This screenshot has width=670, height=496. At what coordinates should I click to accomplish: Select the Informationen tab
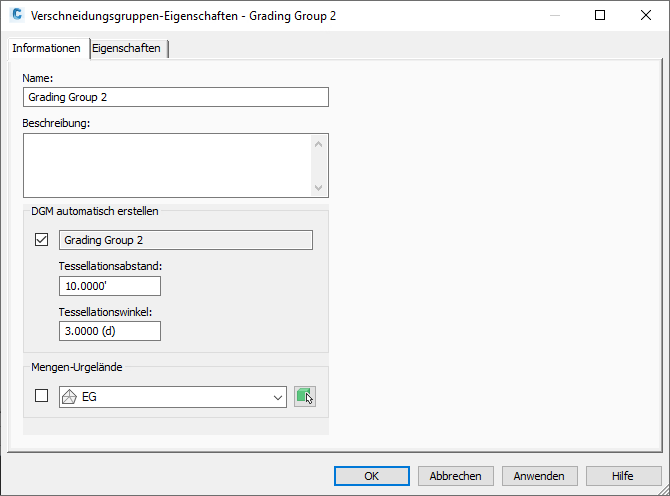[x=46, y=48]
